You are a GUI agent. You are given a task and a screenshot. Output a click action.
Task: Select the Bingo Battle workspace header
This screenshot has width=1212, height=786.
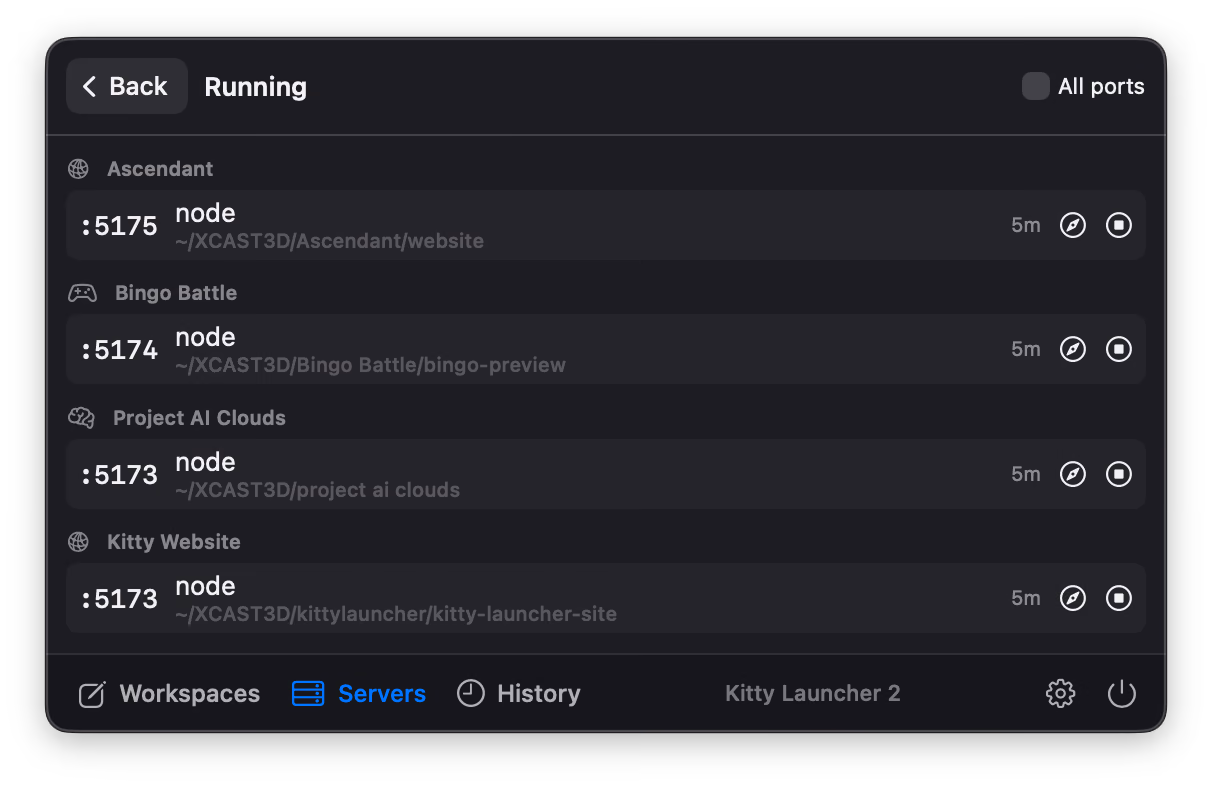176,293
